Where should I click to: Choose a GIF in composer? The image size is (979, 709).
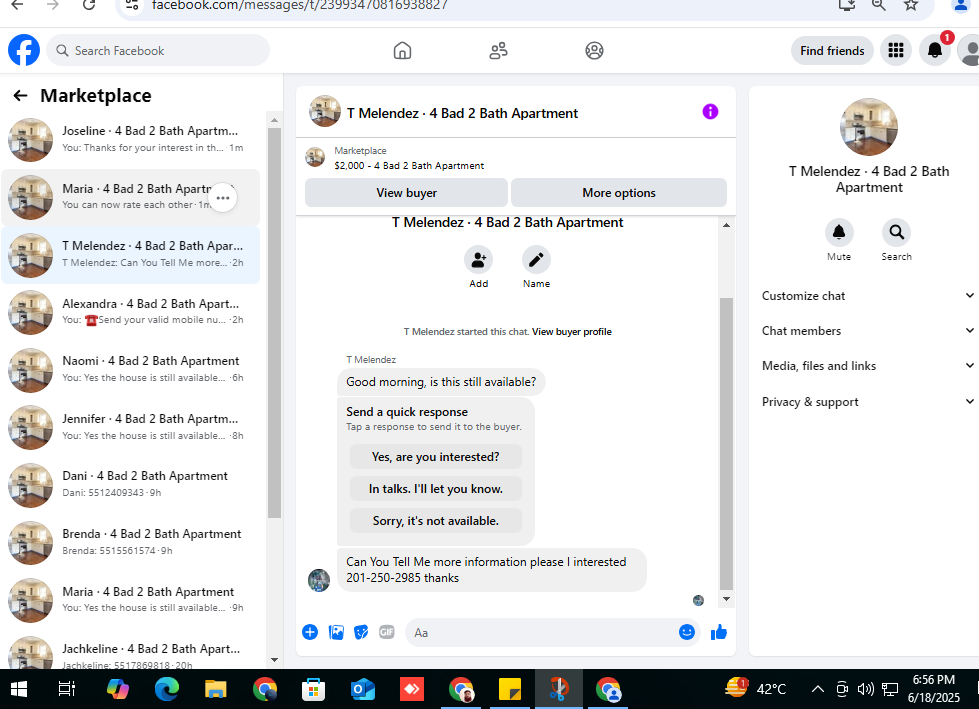click(x=386, y=632)
